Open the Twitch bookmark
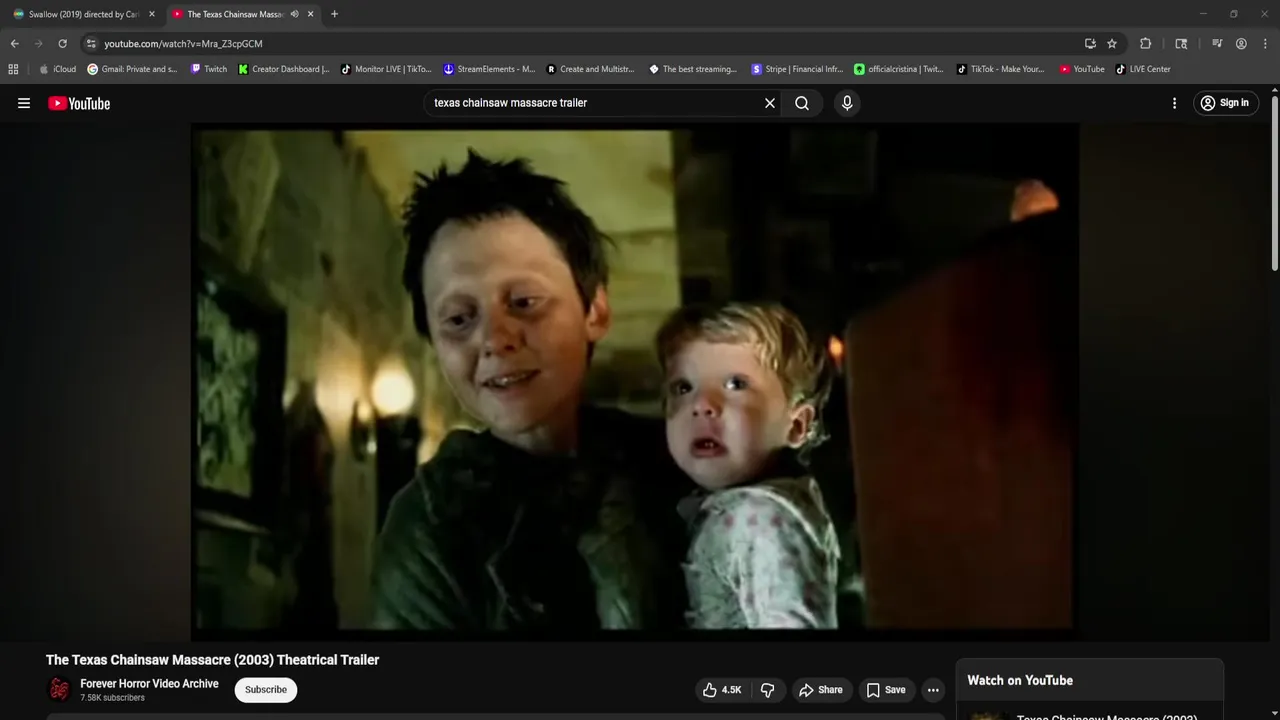The height and width of the screenshot is (720, 1280). pos(209,69)
